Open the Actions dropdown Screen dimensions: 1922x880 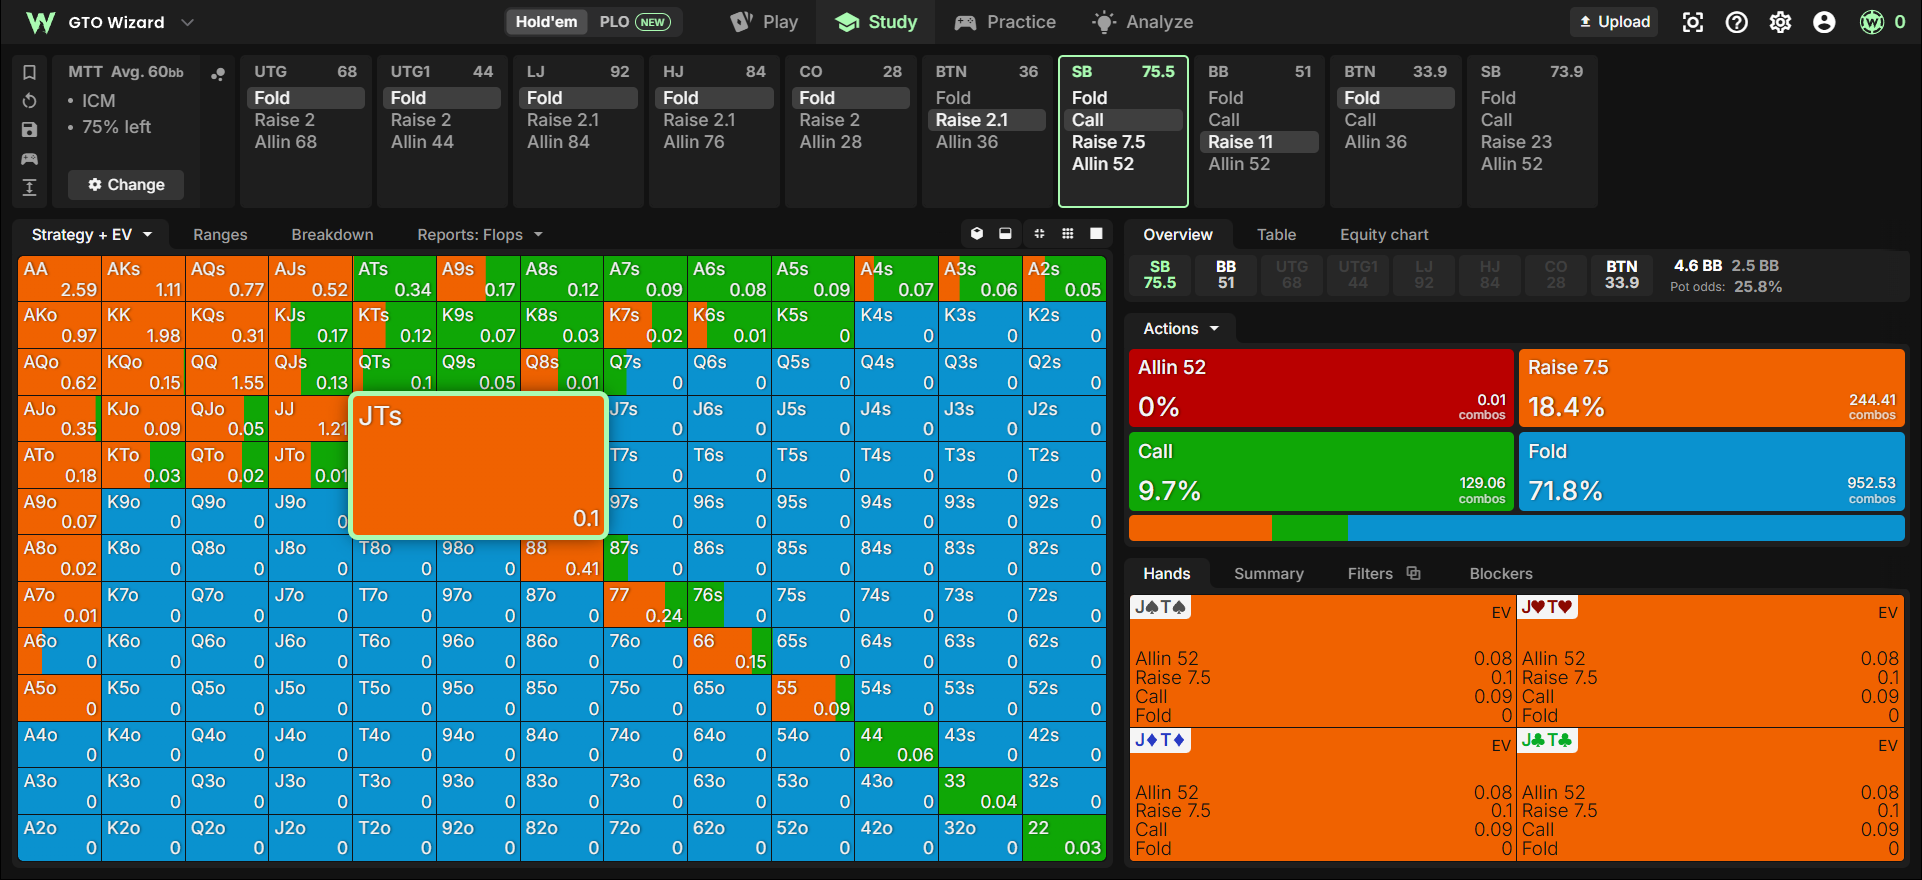pyautogui.click(x=1181, y=329)
